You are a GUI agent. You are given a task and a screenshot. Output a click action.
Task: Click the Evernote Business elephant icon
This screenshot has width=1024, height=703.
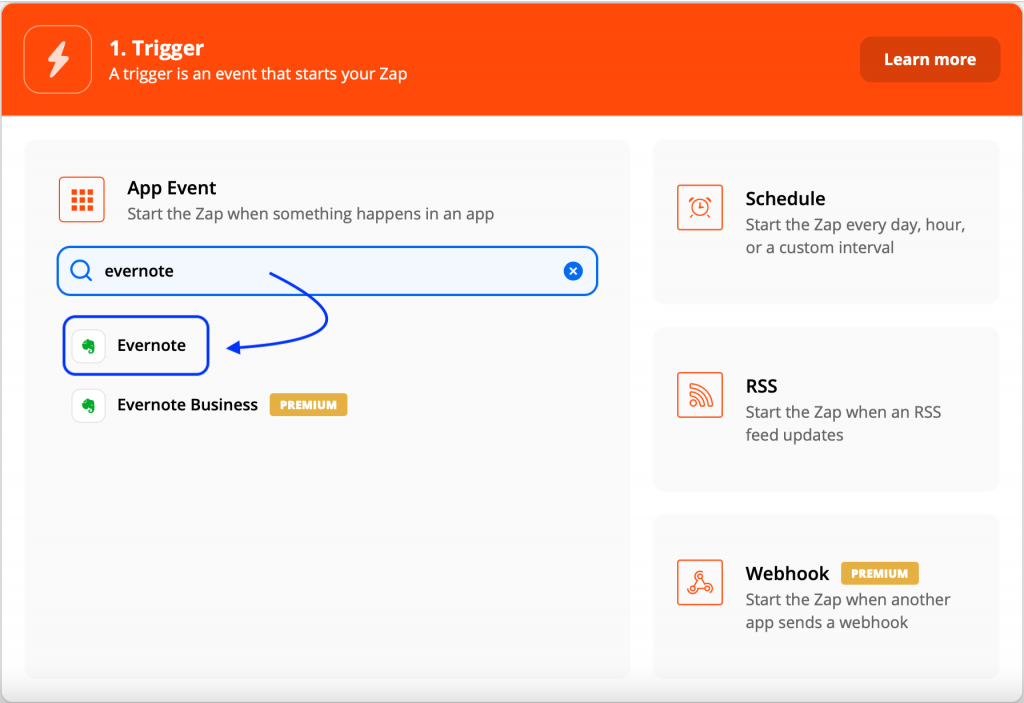tap(88, 406)
